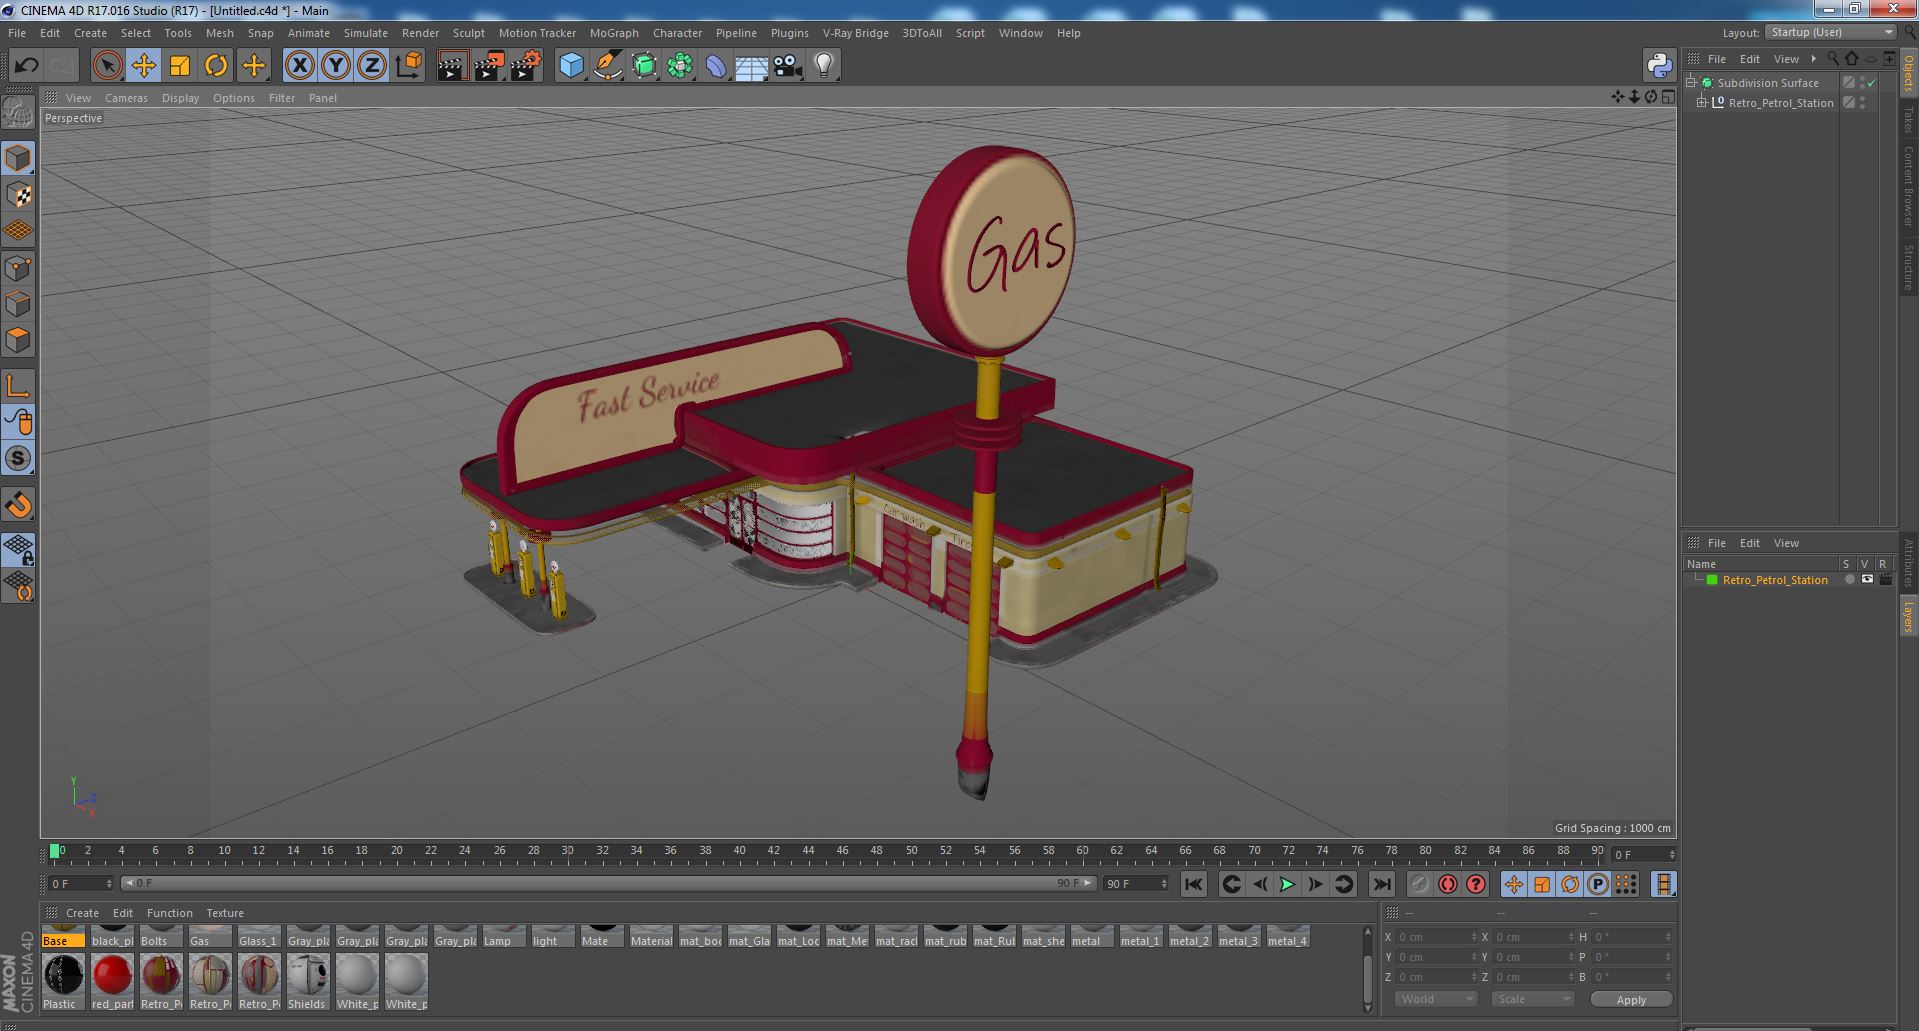Open Scale mode dropdown
This screenshot has width=1919, height=1031.
pos(1531,999)
